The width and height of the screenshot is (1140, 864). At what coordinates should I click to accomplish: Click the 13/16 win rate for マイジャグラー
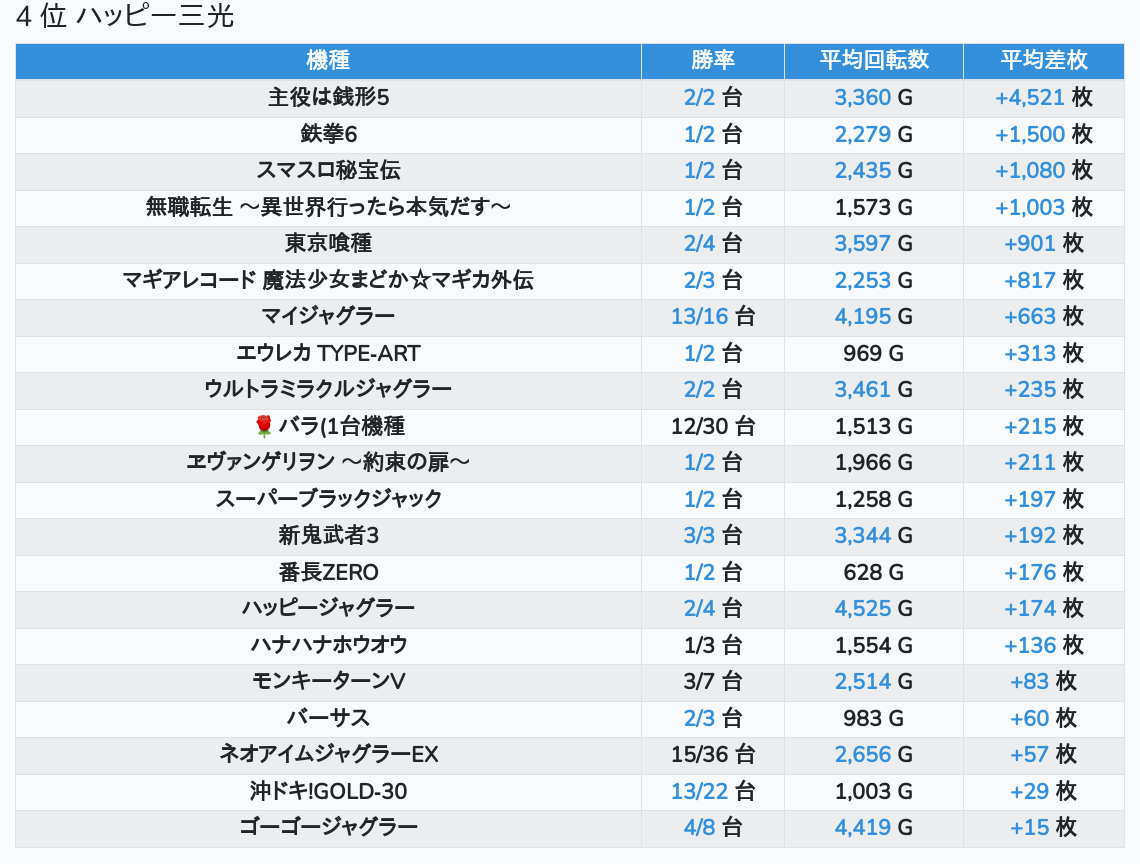[x=700, y=317]
